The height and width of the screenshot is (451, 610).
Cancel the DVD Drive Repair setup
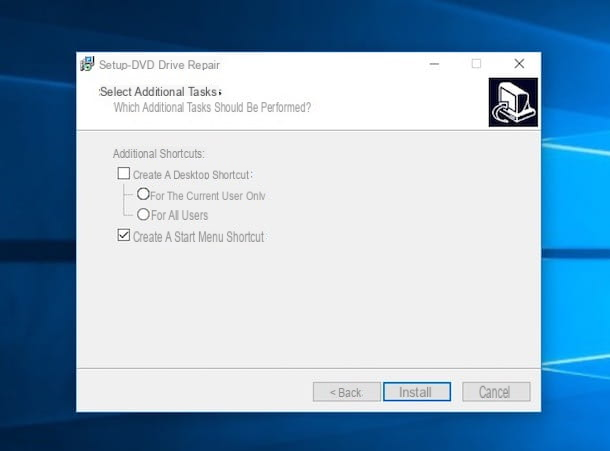click(496, 392)
